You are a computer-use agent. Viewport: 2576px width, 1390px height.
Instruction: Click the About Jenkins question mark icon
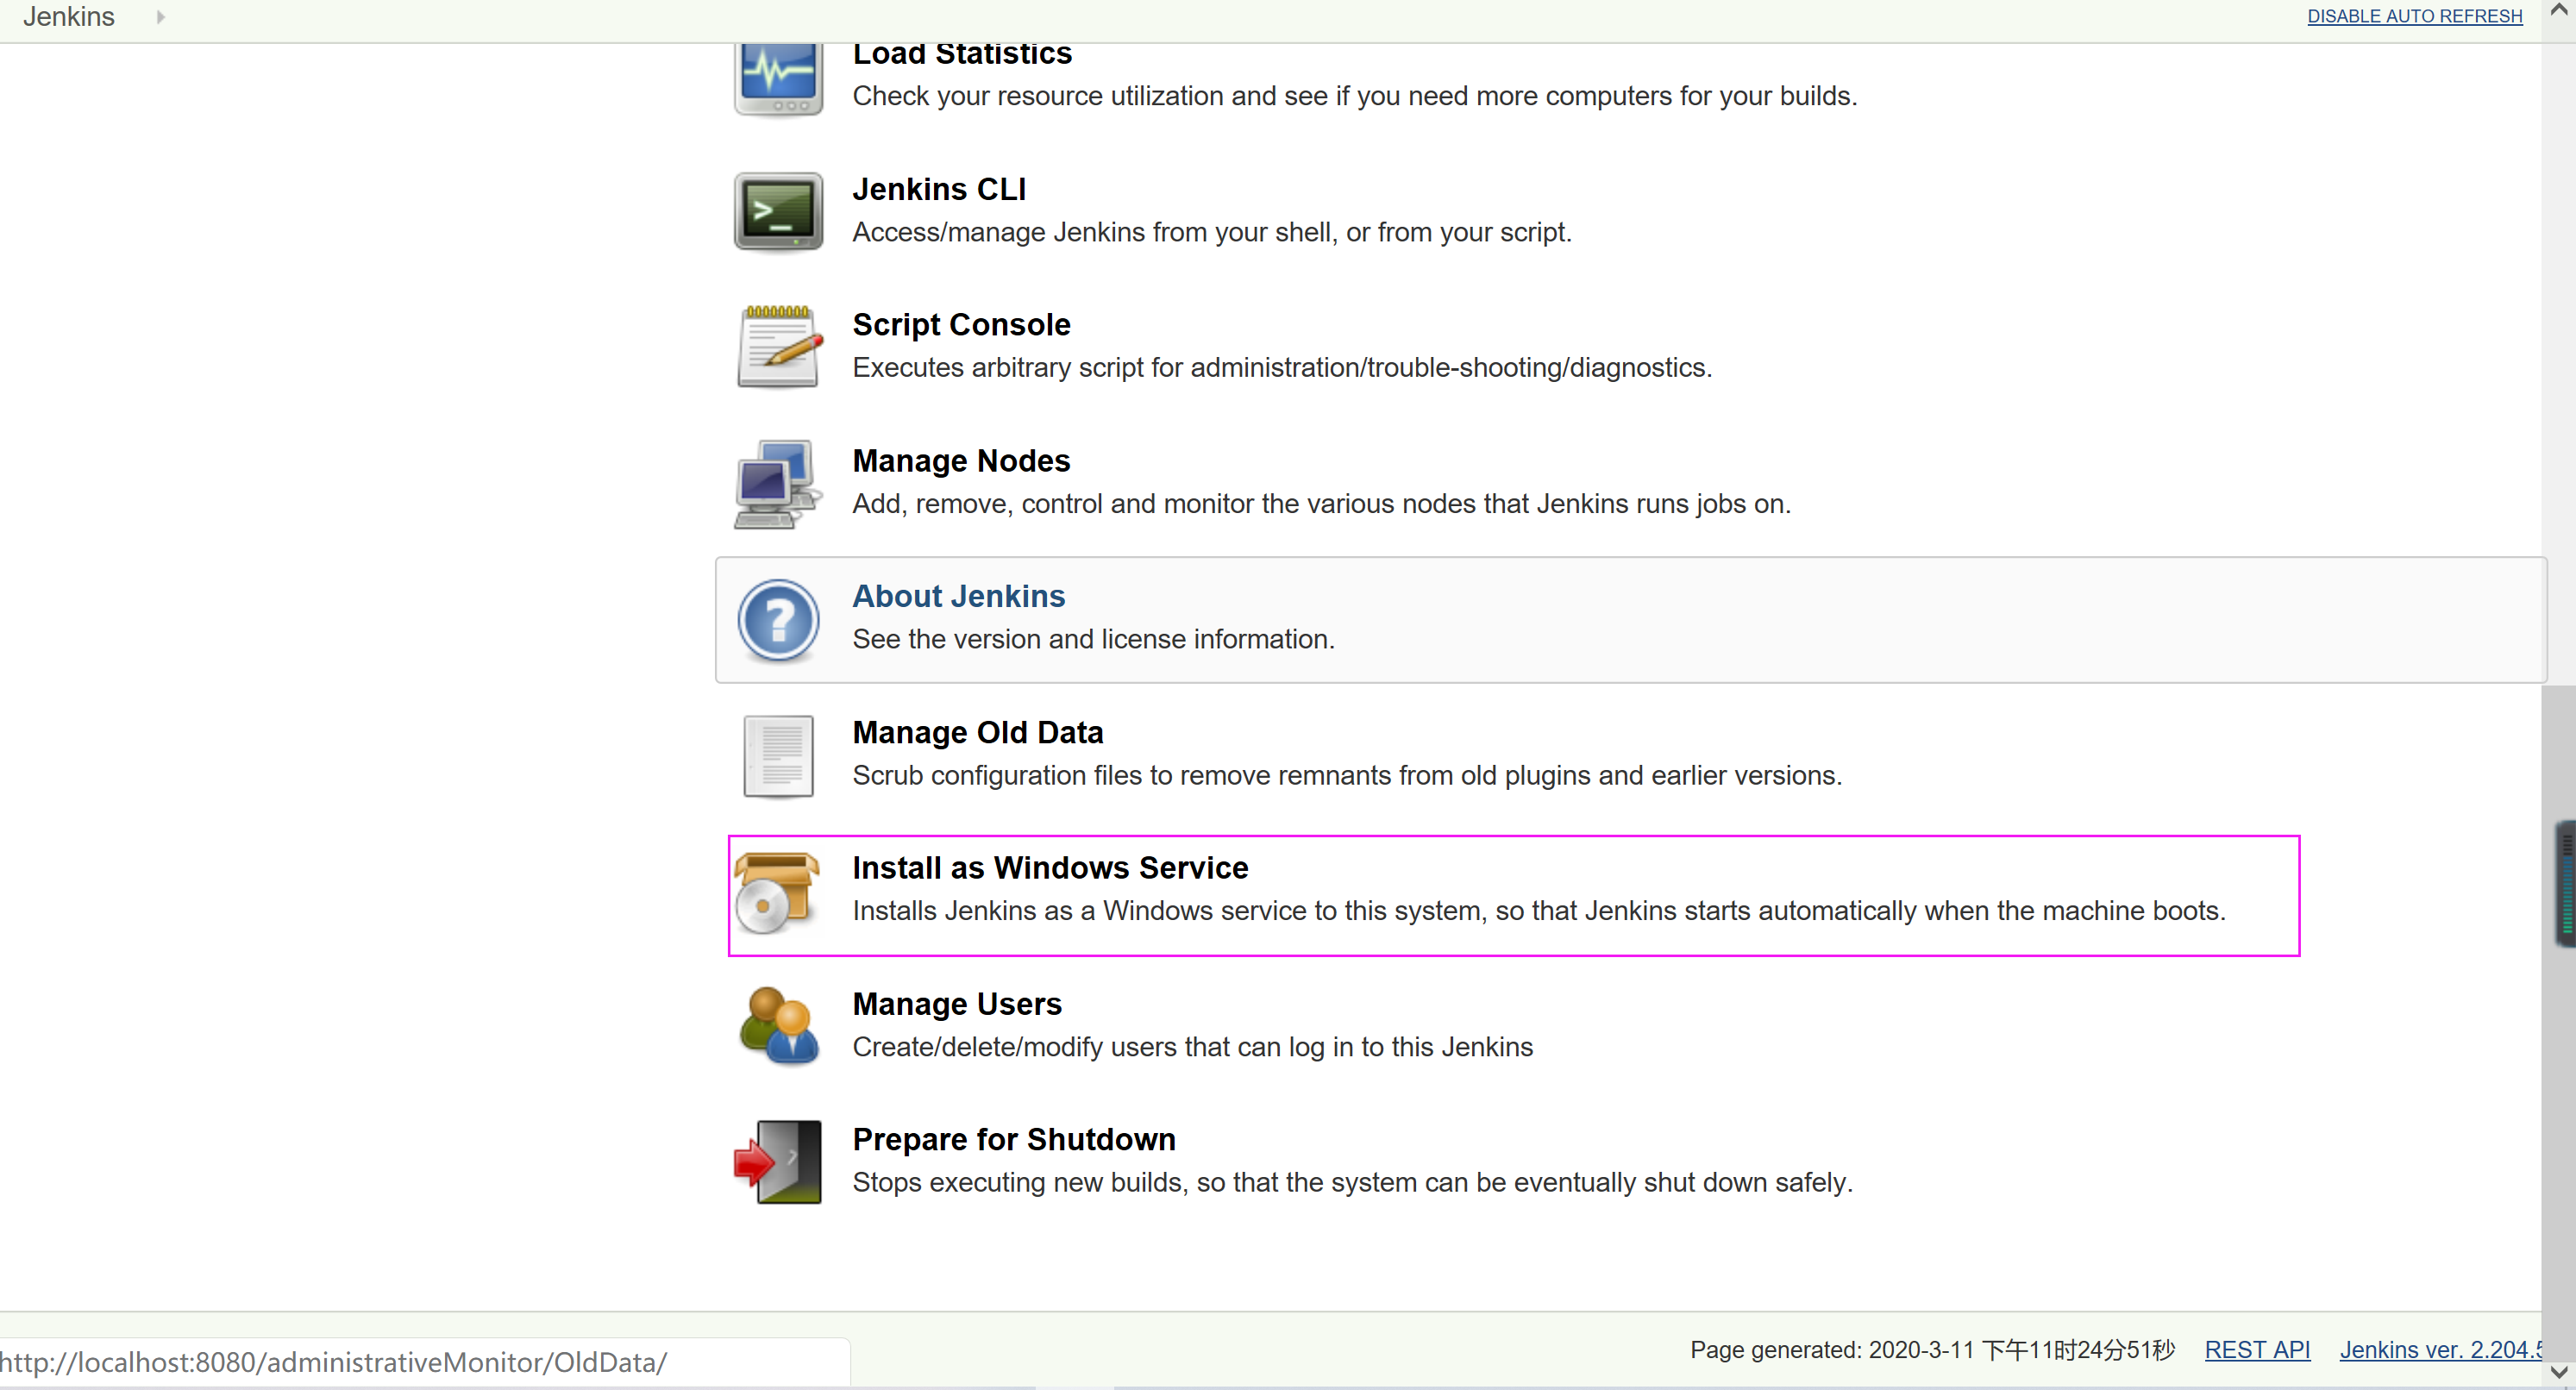click(x=778, y=620)
